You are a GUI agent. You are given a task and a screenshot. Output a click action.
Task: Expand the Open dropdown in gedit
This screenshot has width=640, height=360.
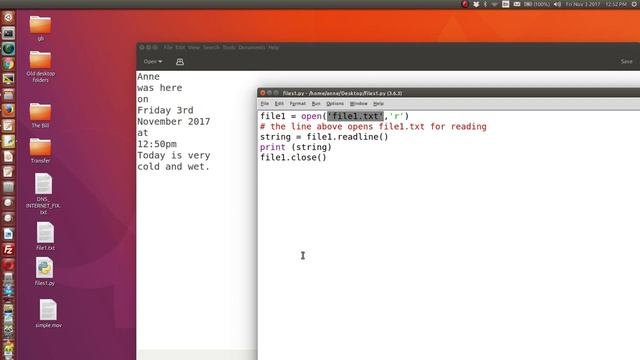[153, 62]
